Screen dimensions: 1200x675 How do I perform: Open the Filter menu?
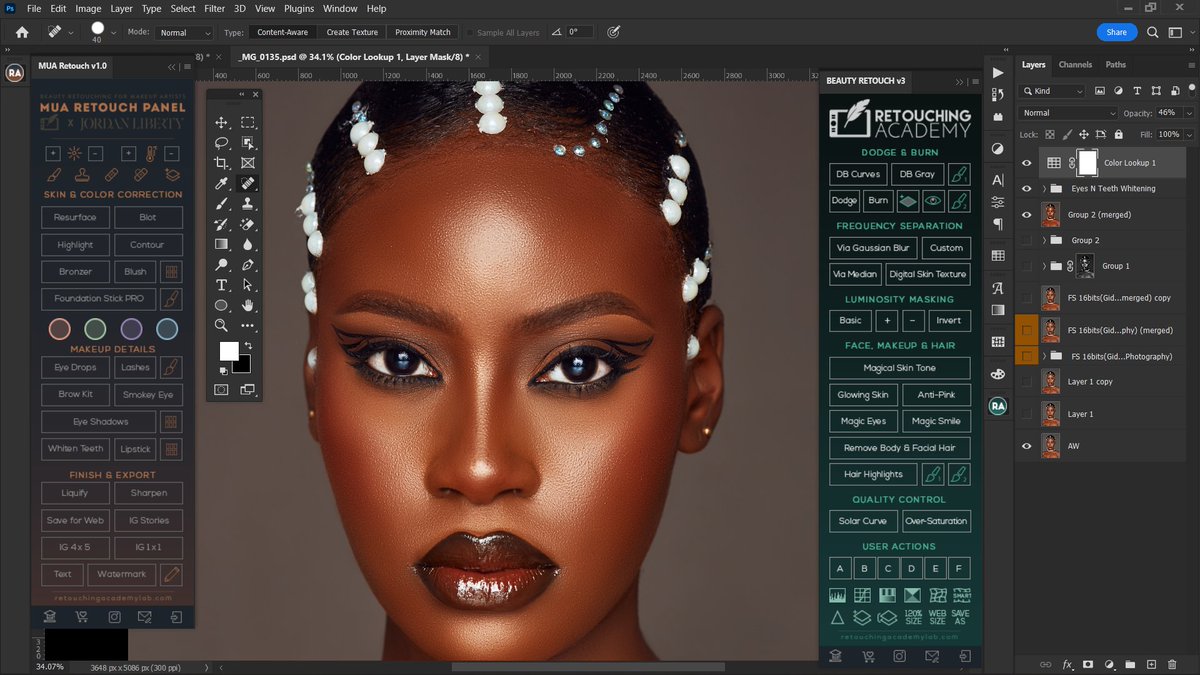tap(214, 8)
